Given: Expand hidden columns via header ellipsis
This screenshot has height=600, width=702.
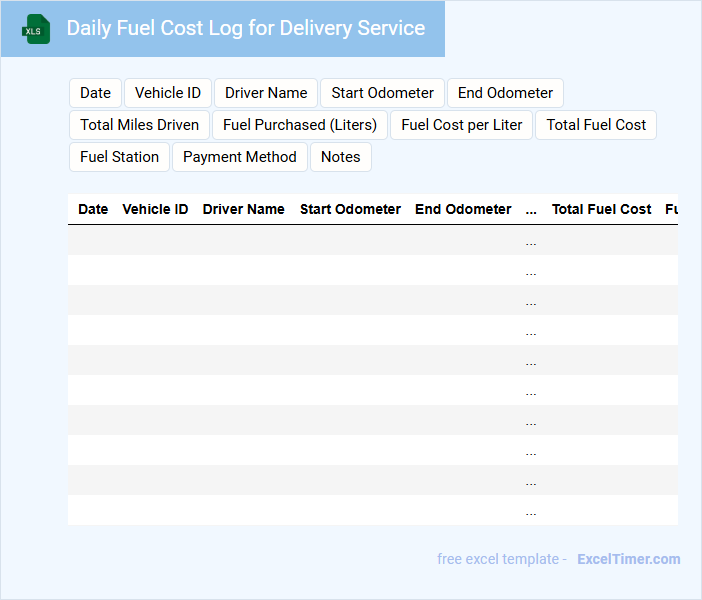Looking at the screenshot, I should click(531, 209).
